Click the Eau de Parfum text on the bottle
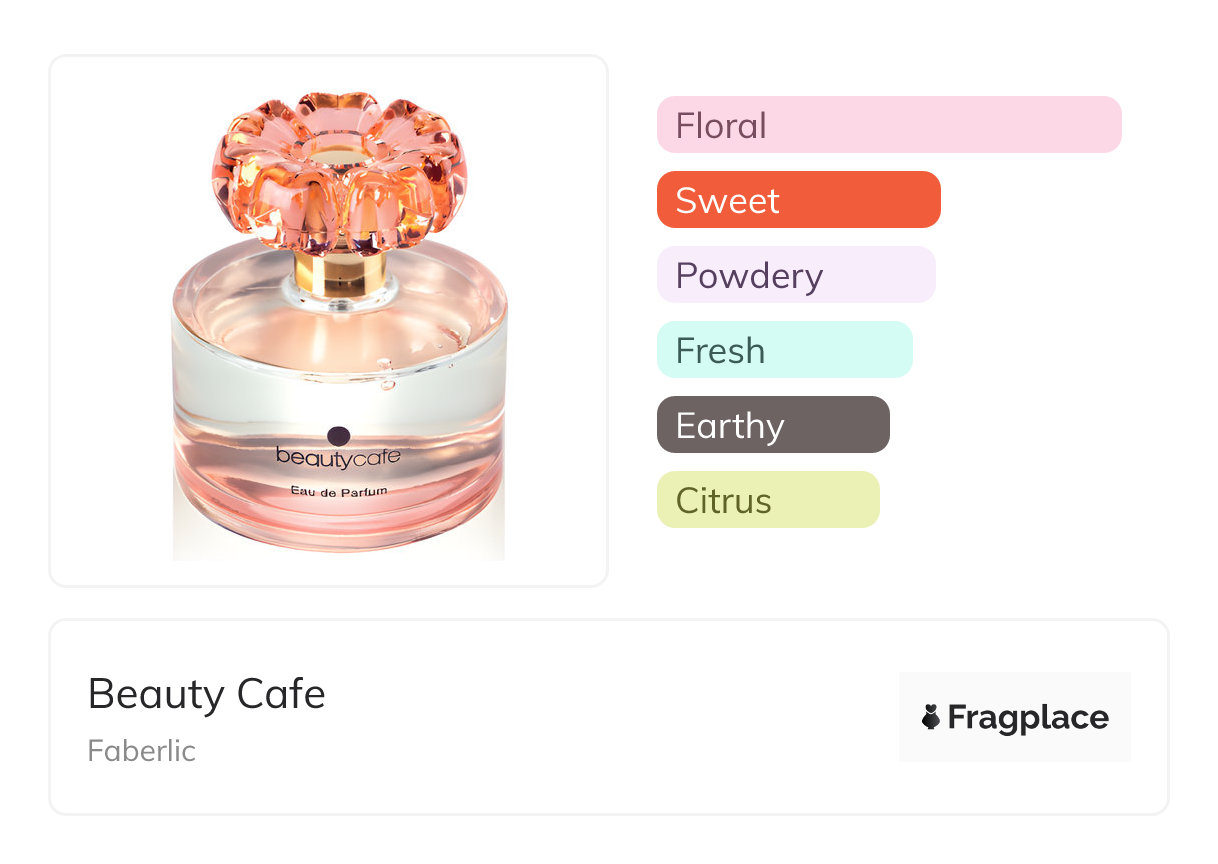 pos(338,491)
